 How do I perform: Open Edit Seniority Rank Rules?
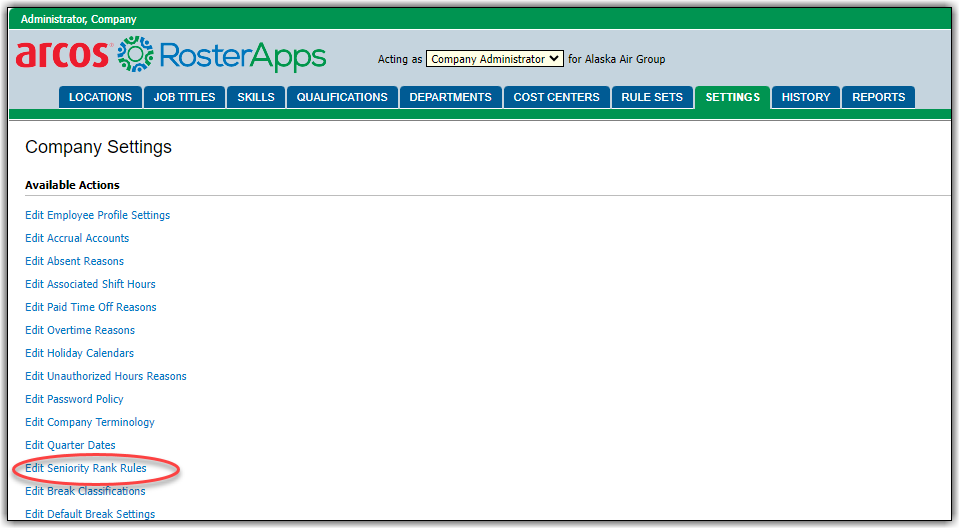(x=85, y=468)
